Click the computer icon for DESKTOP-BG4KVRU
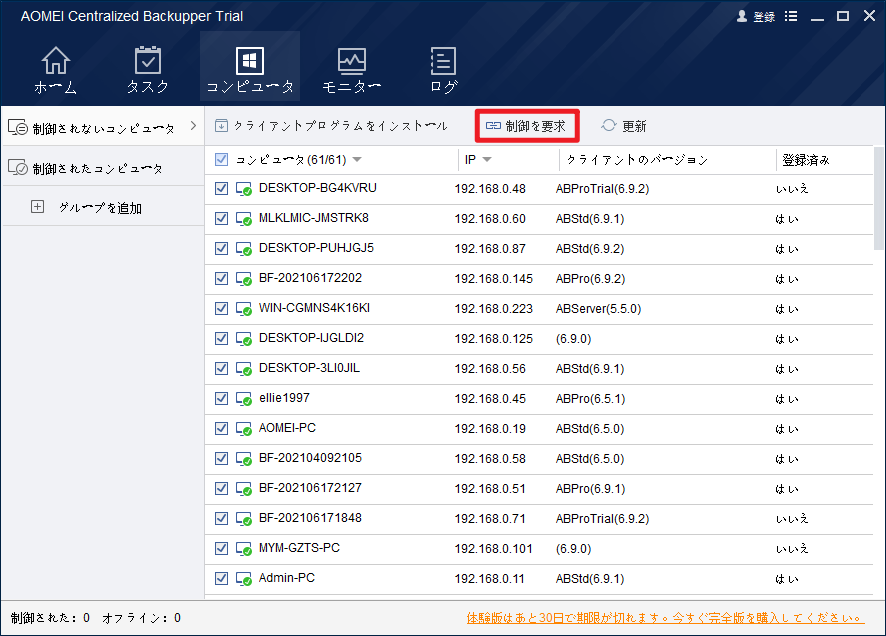 244,189
